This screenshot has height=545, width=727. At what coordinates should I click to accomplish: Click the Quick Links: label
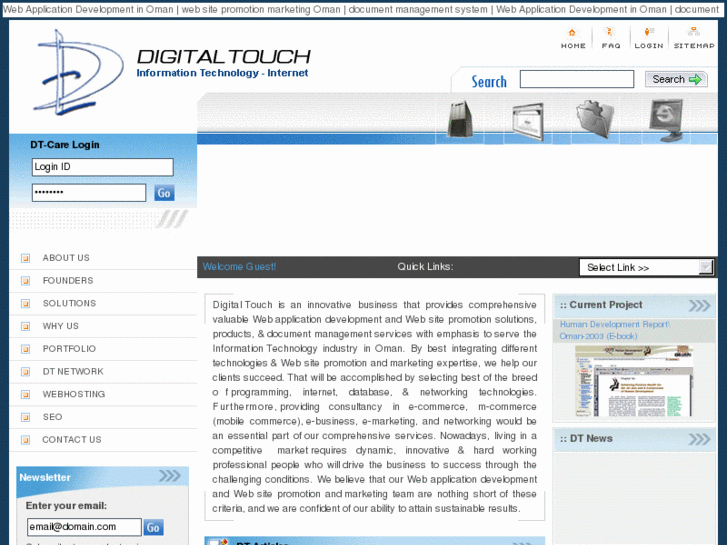(425, 267)
